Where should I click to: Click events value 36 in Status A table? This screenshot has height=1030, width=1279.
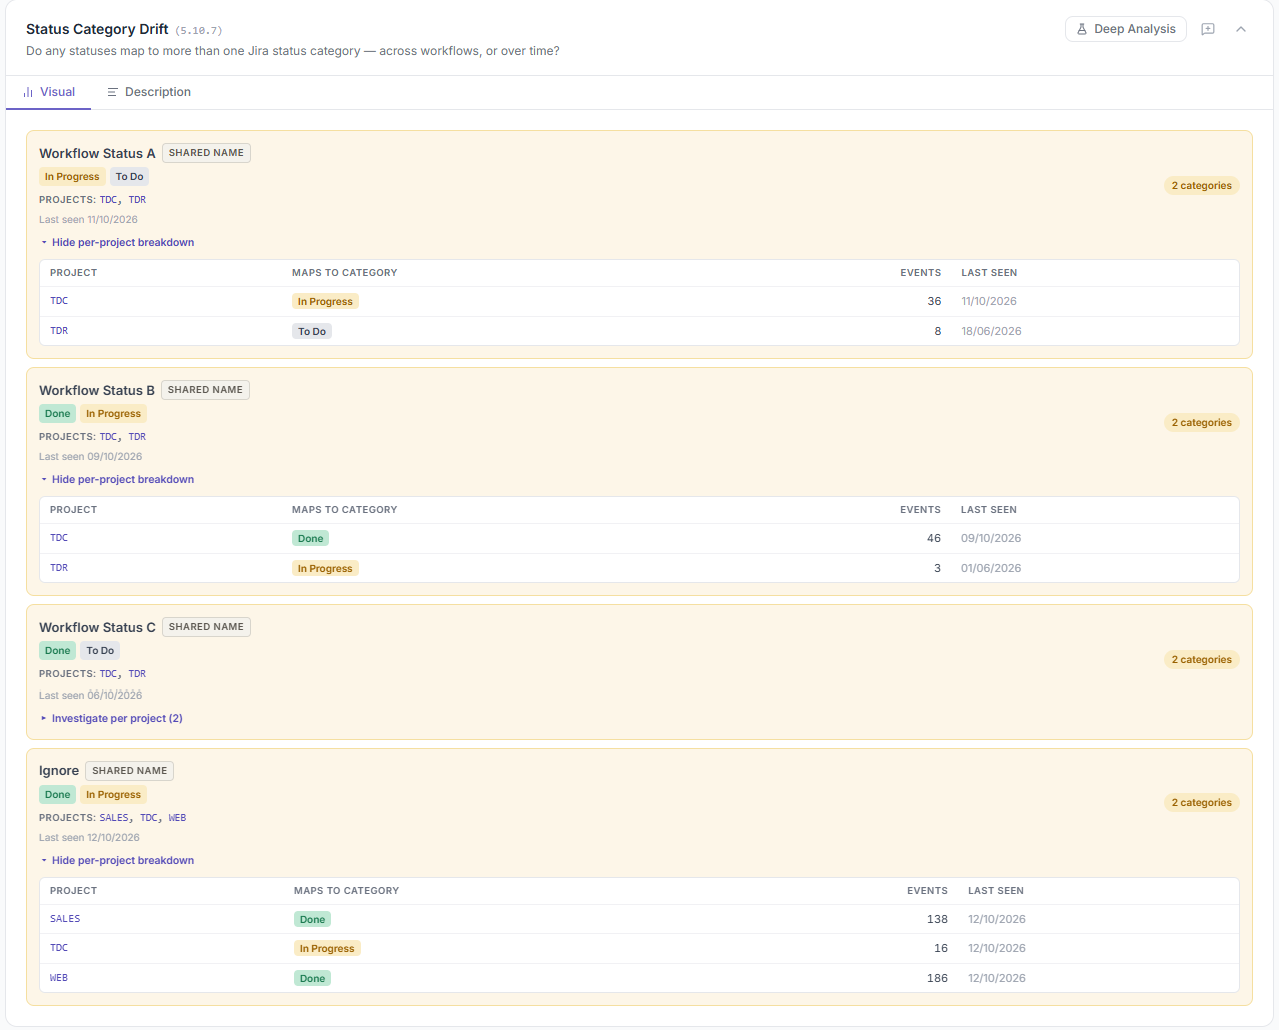click(934, 301)
